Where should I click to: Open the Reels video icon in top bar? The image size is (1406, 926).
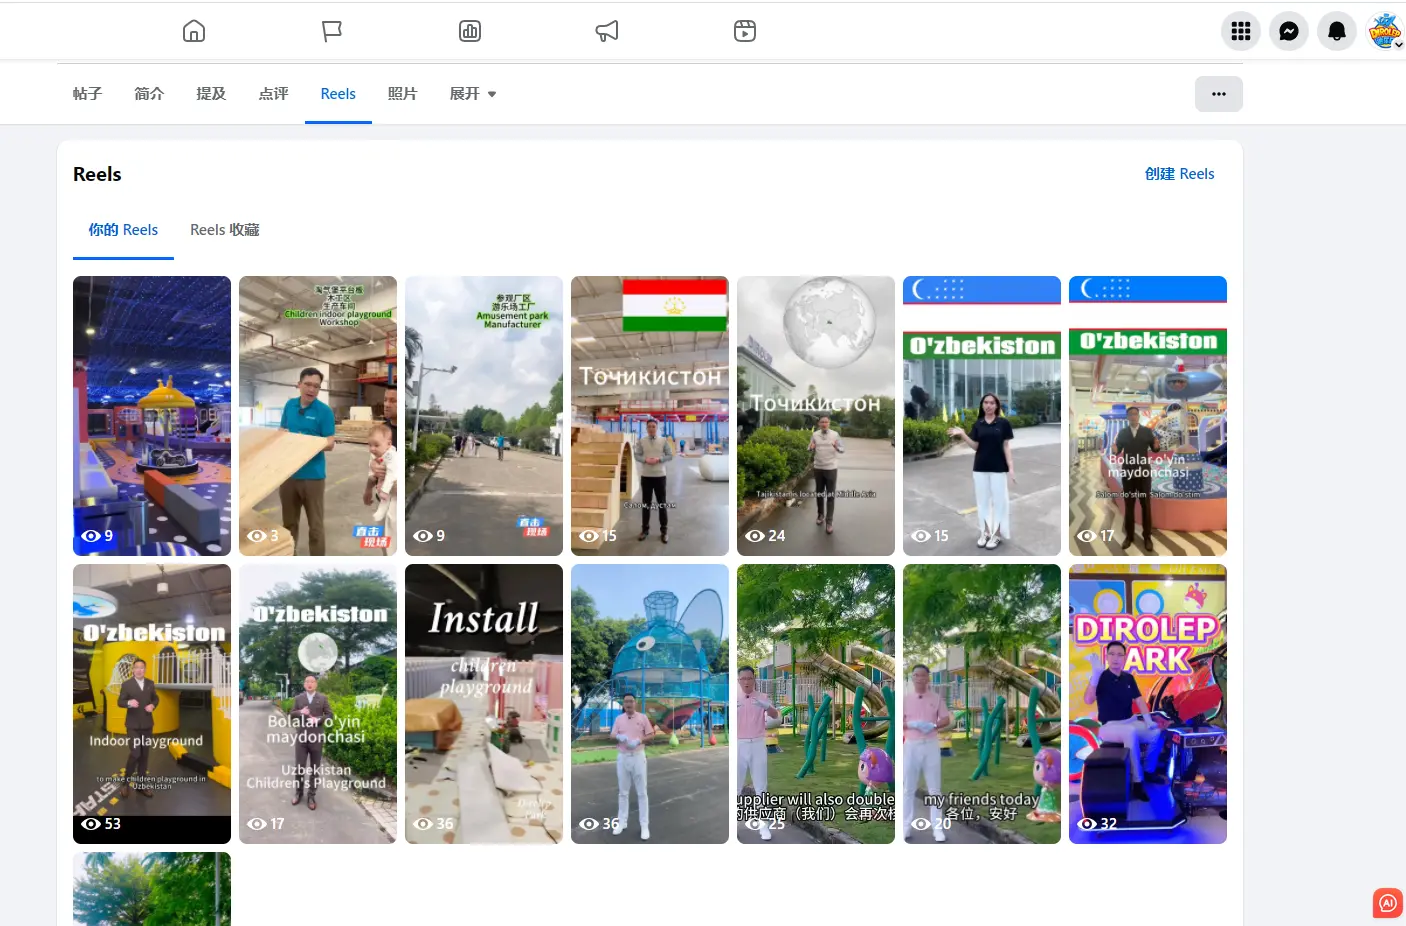point(745,31)
